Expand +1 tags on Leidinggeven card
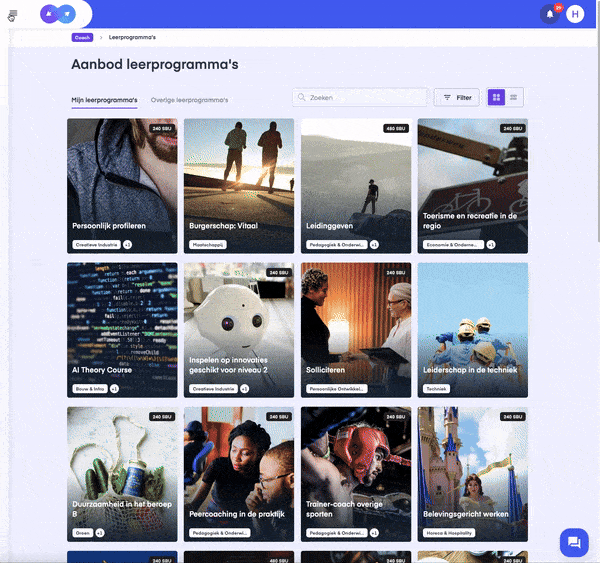 click(374, 245)
